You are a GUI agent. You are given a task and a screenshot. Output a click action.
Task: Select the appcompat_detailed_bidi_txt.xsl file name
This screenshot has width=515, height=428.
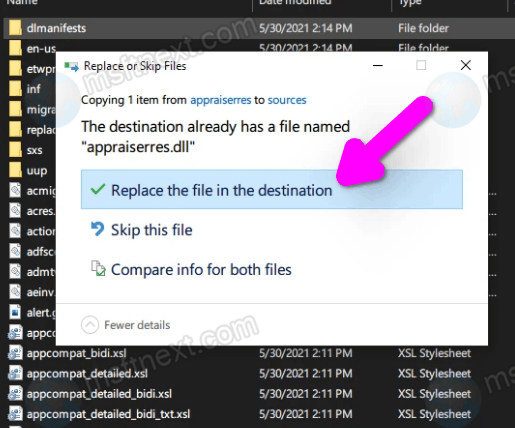(x=108, y=414)
